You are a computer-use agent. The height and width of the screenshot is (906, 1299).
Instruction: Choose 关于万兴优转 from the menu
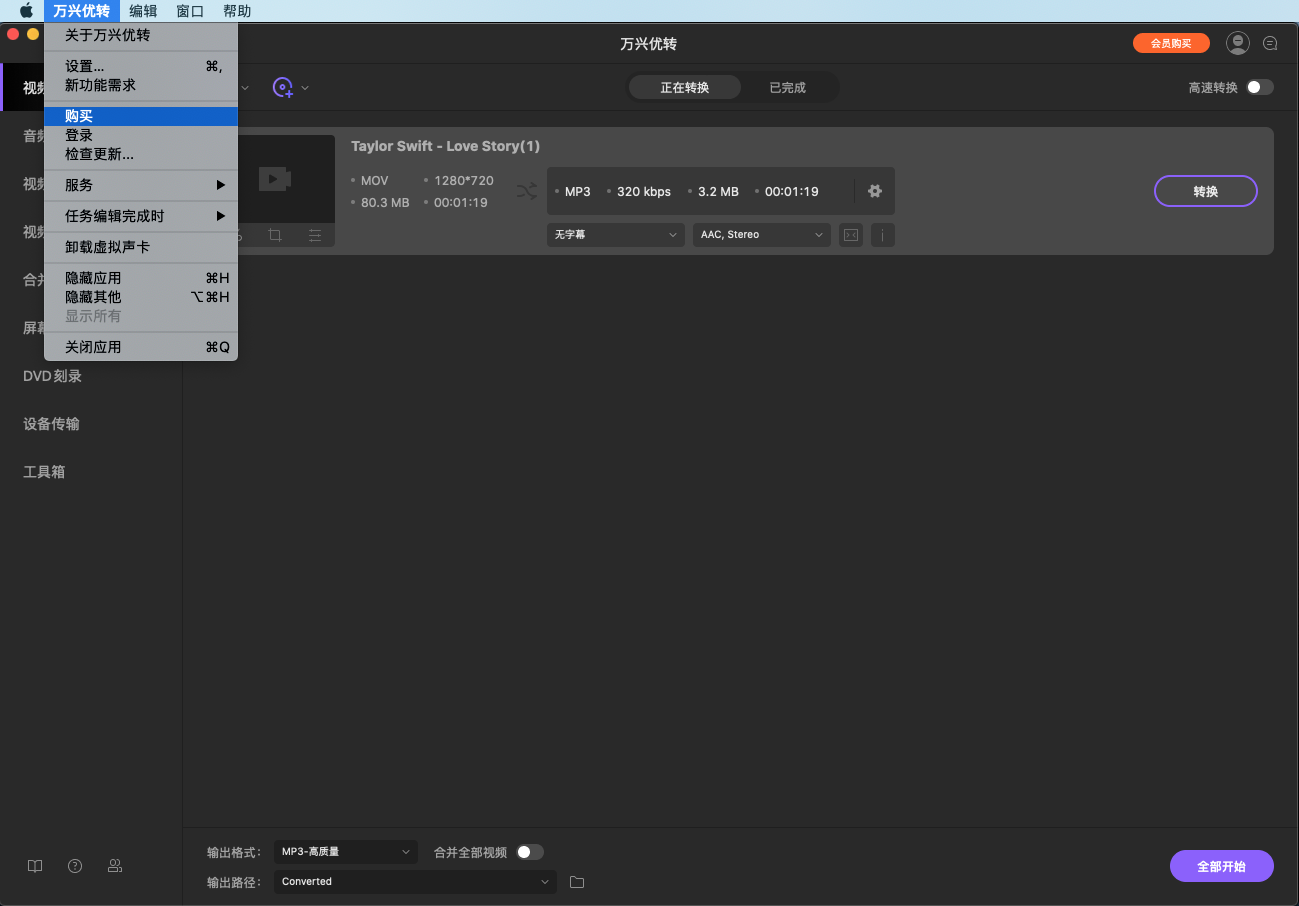(x=141, y=35)
